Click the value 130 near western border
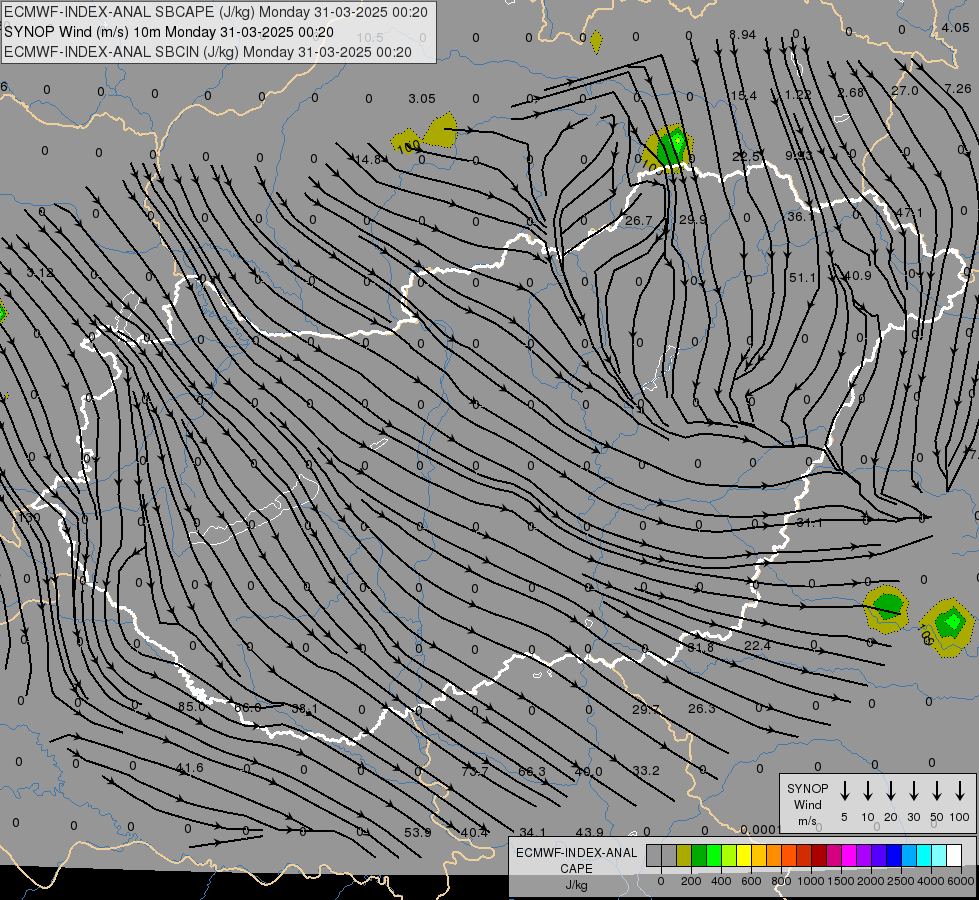 [x=29, y=517]
